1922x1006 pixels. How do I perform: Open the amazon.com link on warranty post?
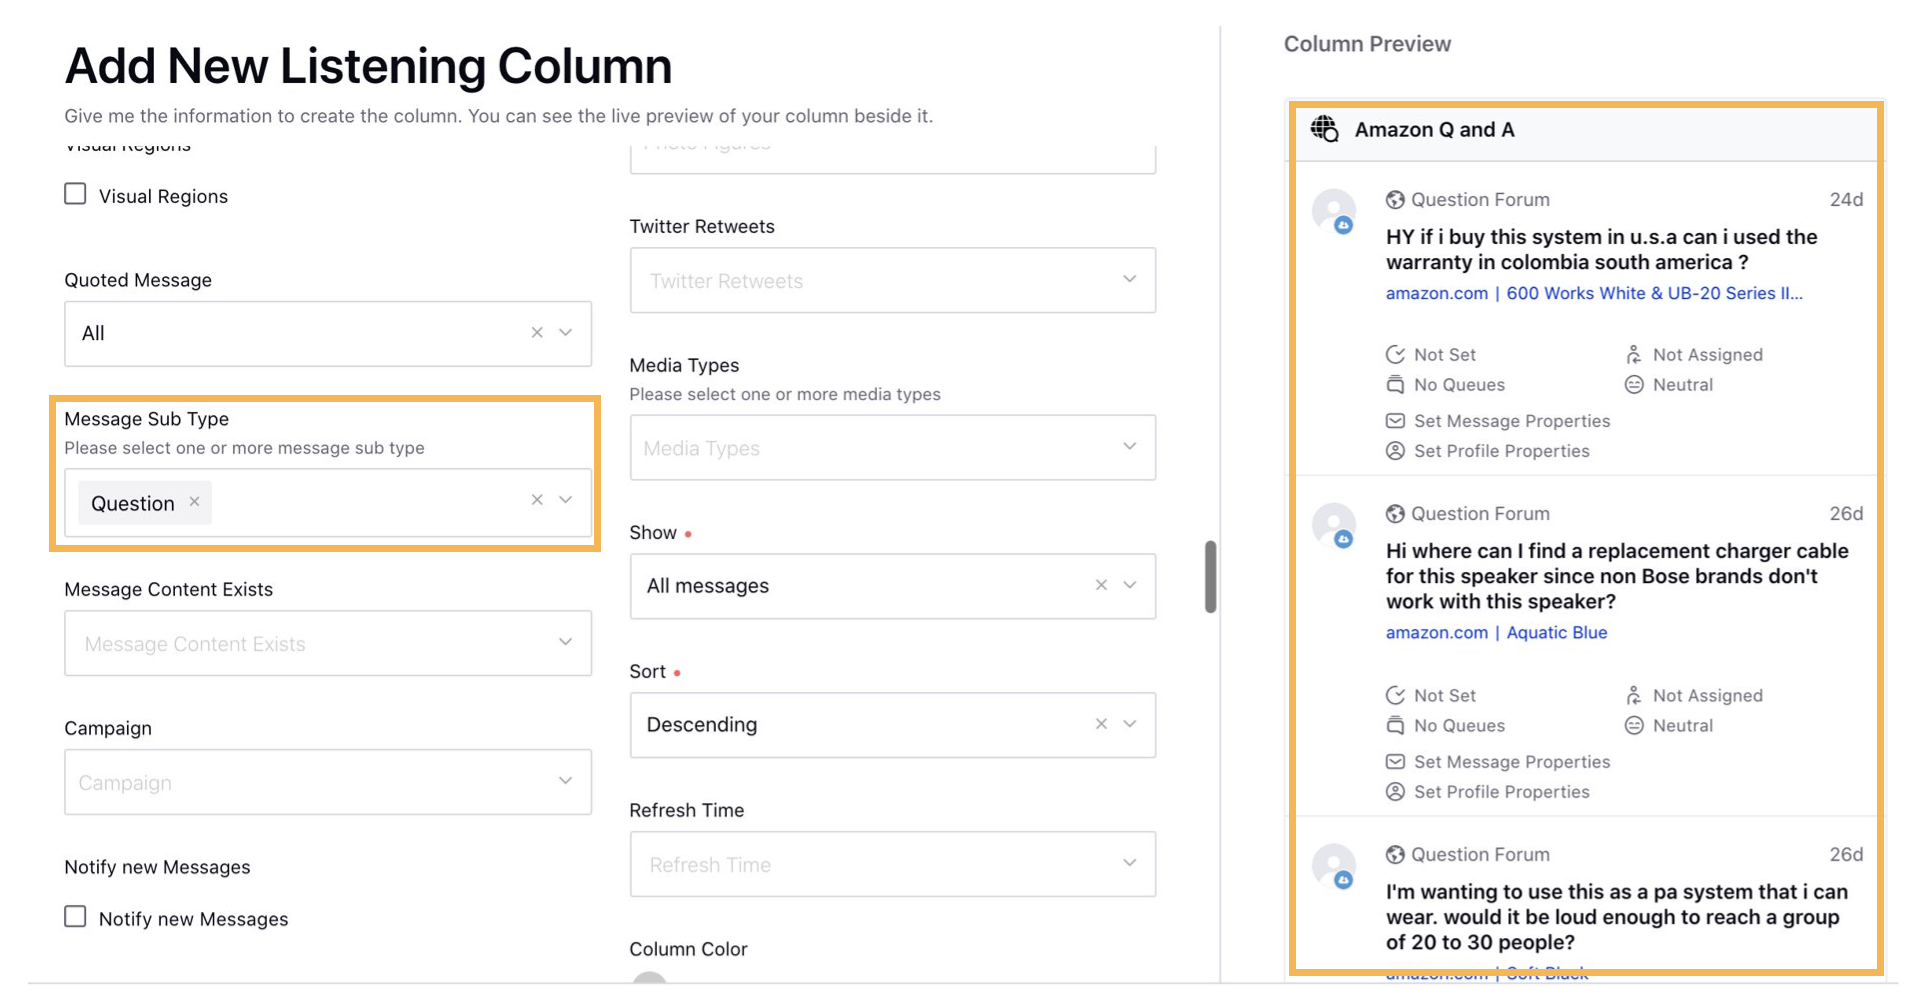tap(1436, 293)
